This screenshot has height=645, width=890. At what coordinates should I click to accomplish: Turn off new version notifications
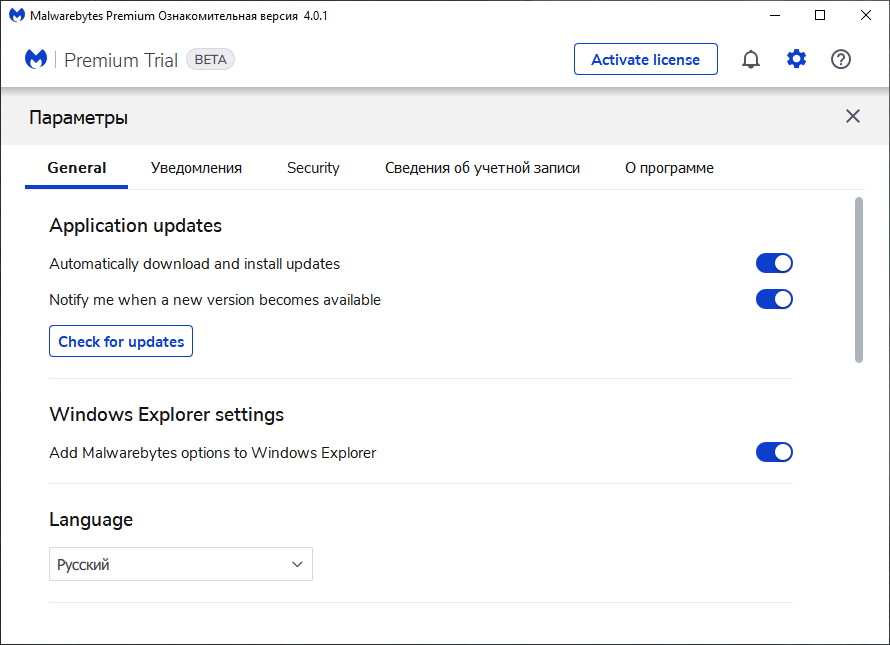pyautogui.click(x=774, y=299)
